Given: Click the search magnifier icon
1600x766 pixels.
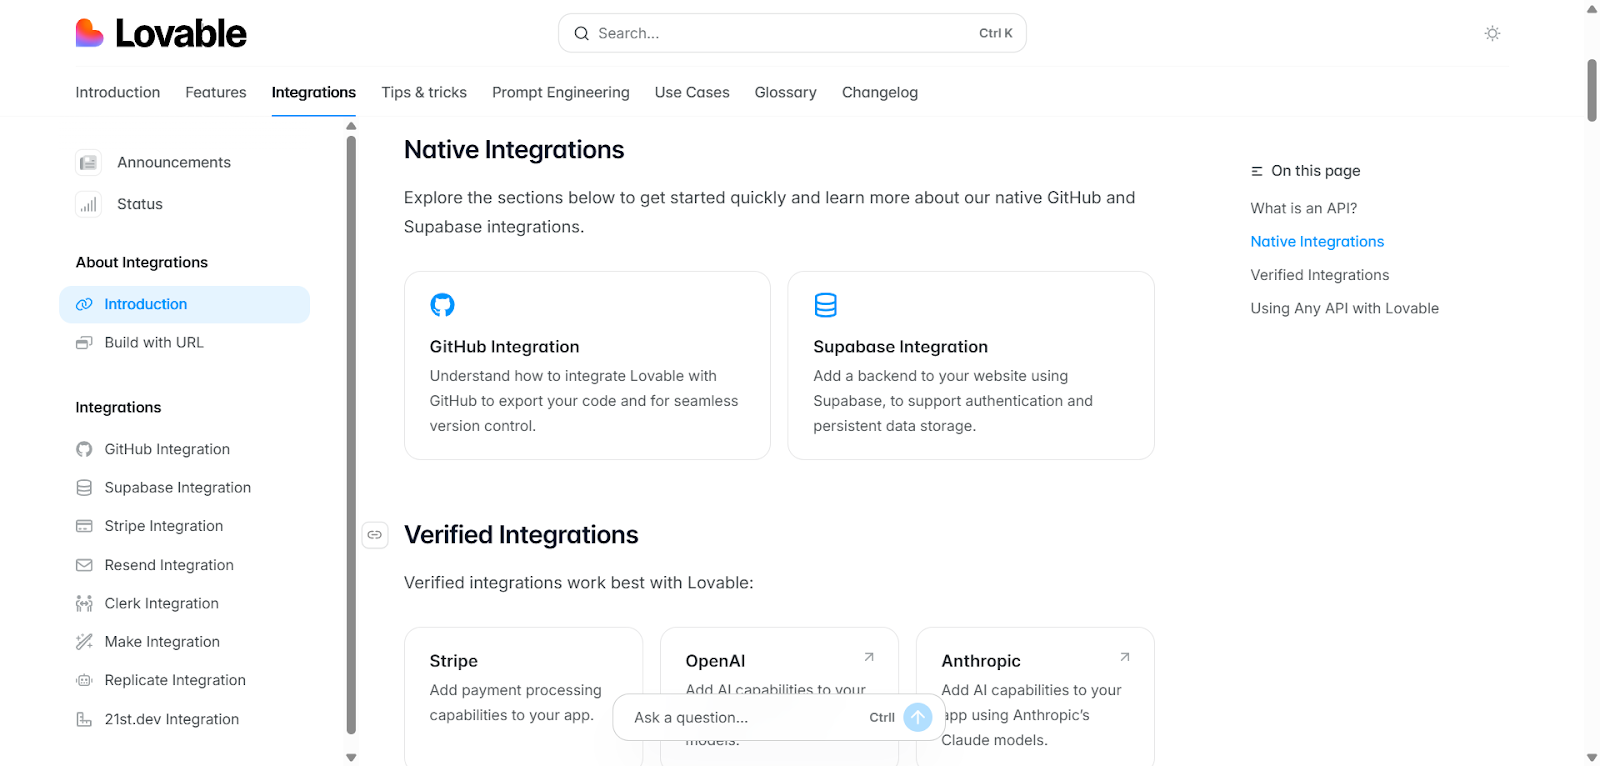Looking at the screenshot, I should click(581, 33).
